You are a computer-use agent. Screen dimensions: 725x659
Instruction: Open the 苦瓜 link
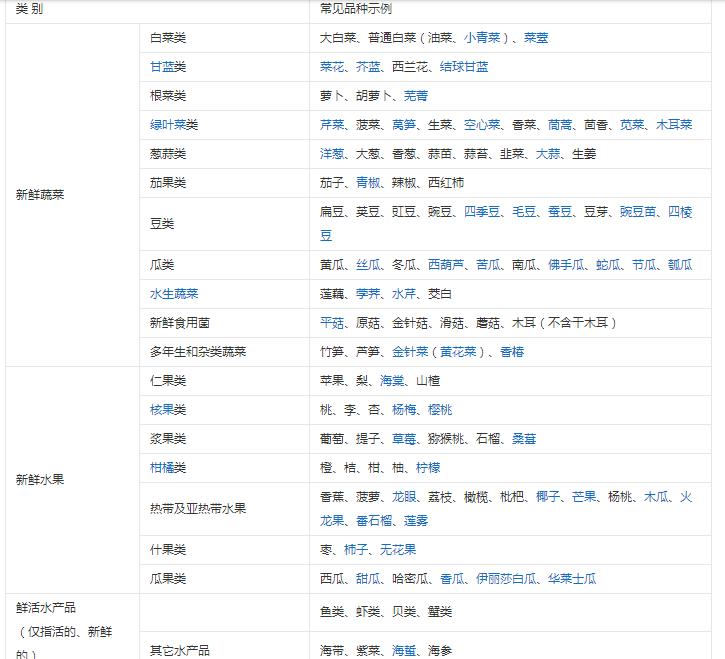tap(488, 265)
